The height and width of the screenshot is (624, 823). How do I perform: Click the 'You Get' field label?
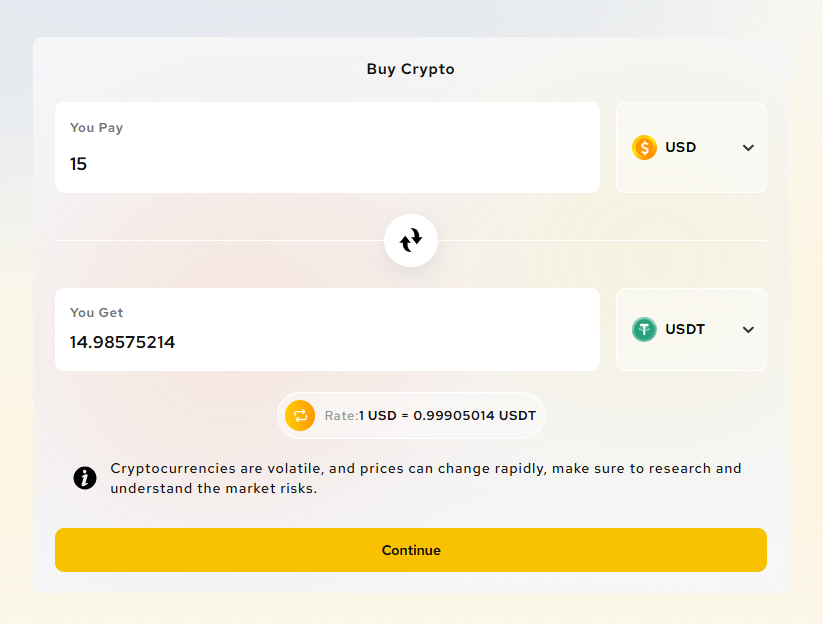pyautogui.click(x=97, y=313)
